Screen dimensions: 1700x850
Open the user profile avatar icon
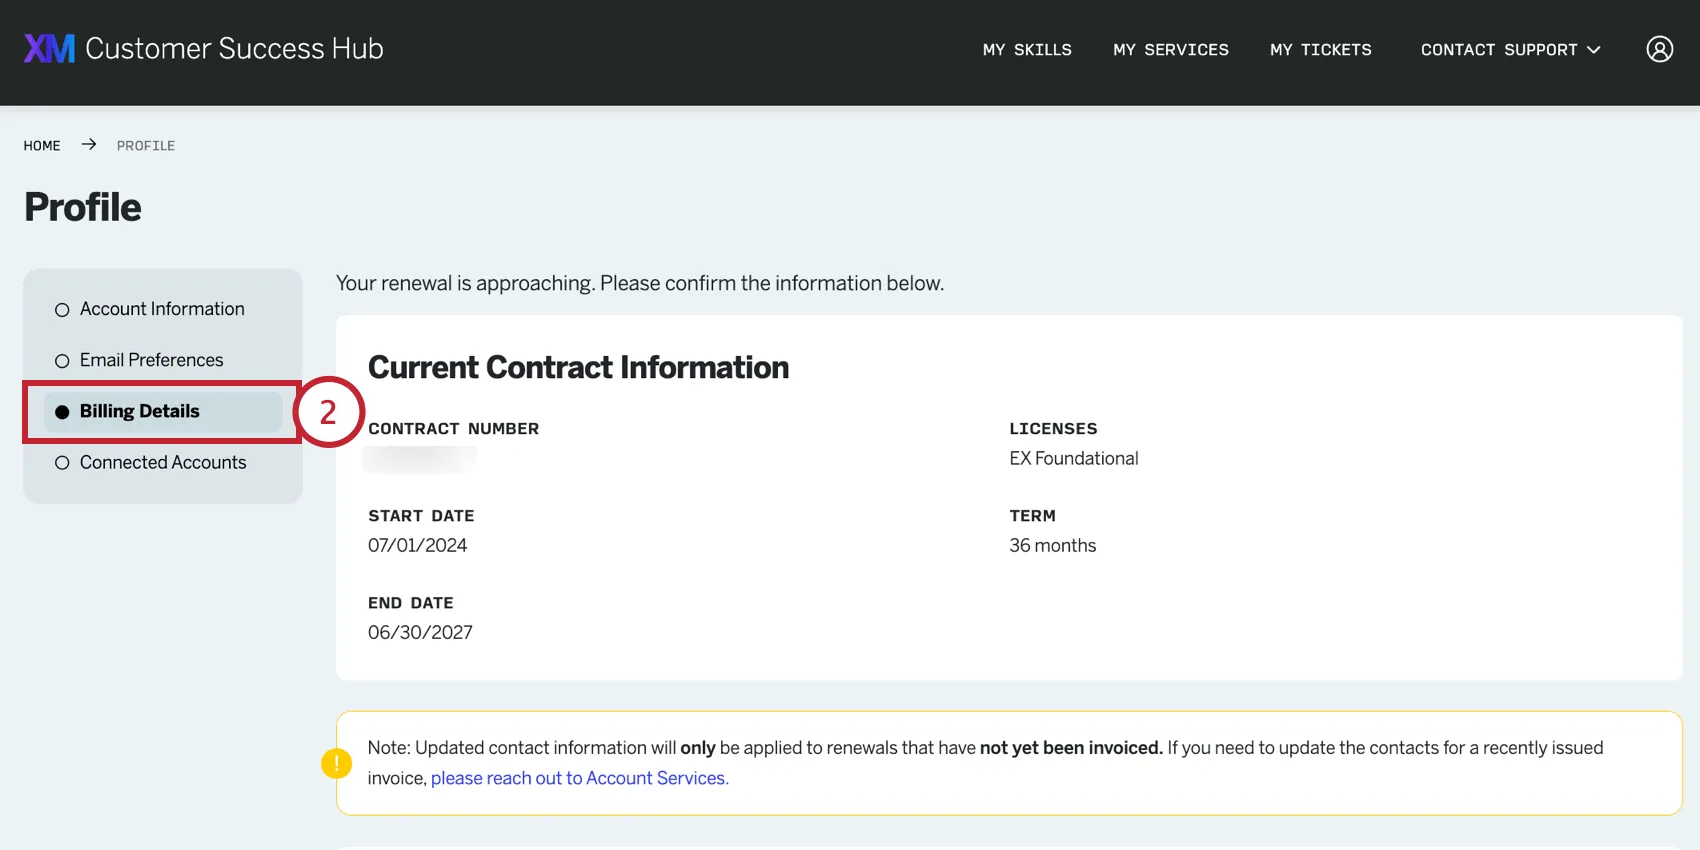[x=1659, y=49]
